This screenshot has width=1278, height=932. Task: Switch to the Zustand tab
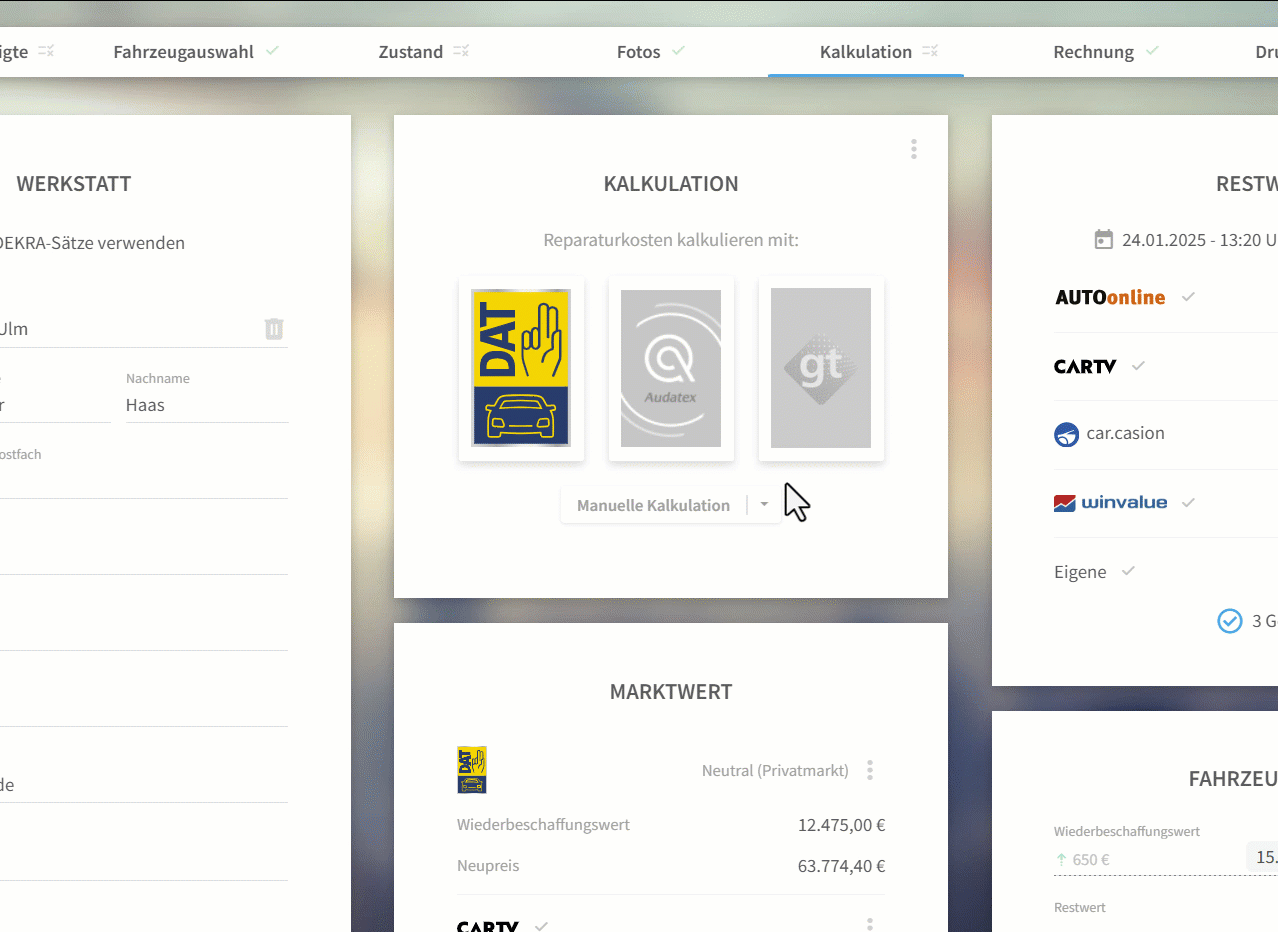[410, 52]
